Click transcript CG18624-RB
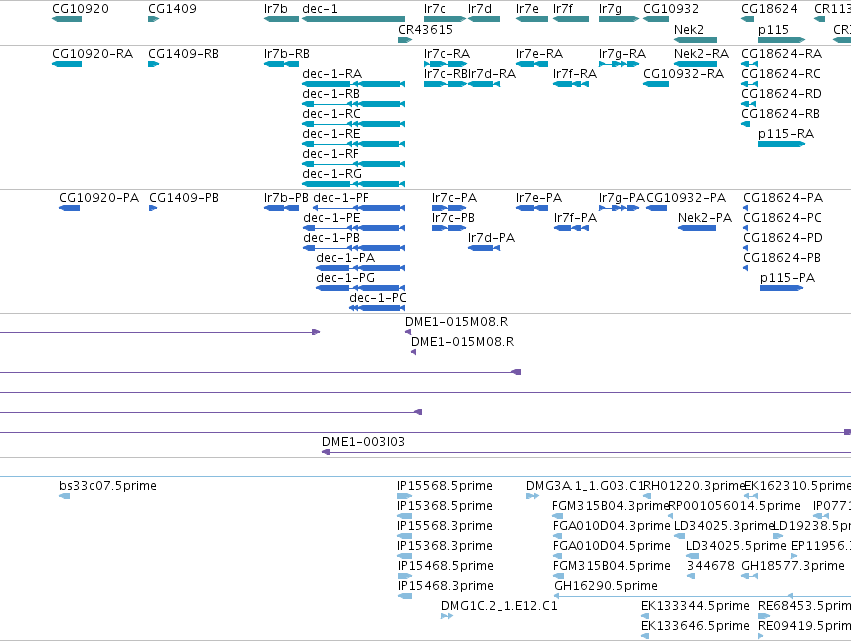Image resolution: width=851 pixels, height=641 pixels. (745, 124)
